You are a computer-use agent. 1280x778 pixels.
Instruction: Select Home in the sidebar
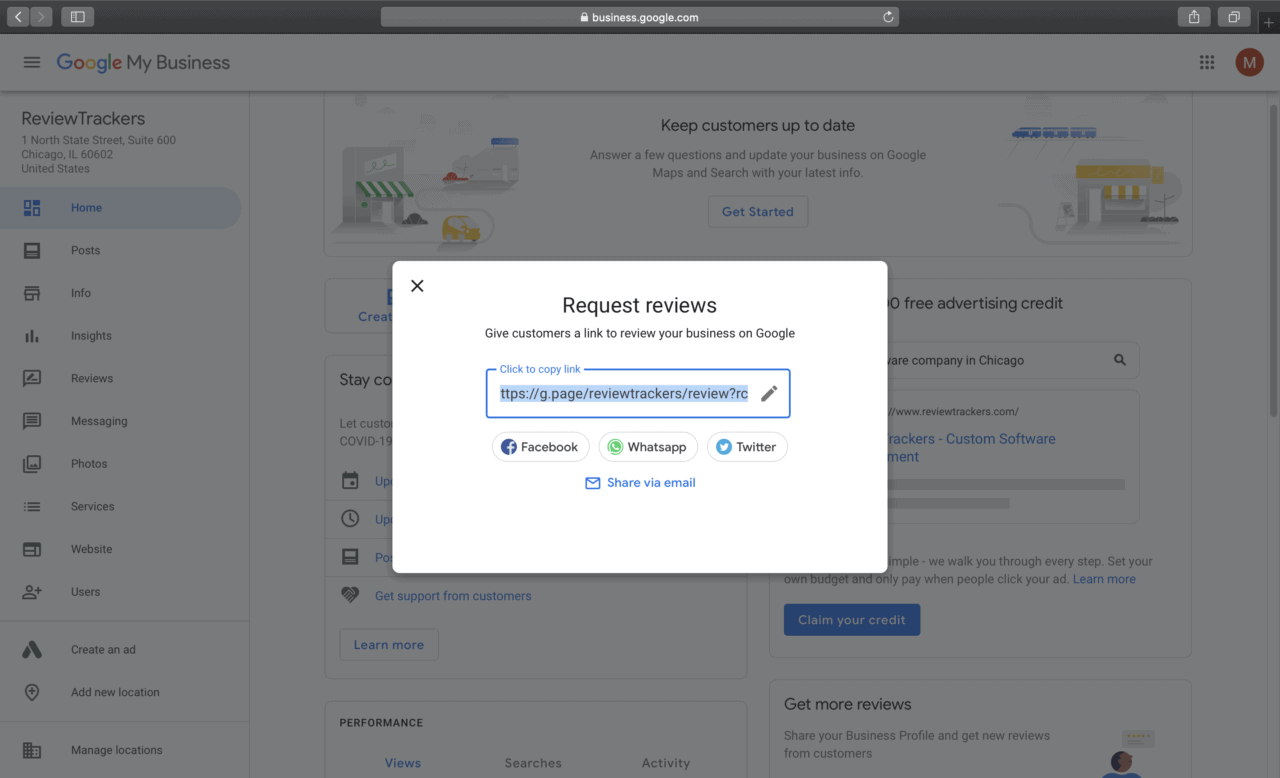[x=120, y=208]
